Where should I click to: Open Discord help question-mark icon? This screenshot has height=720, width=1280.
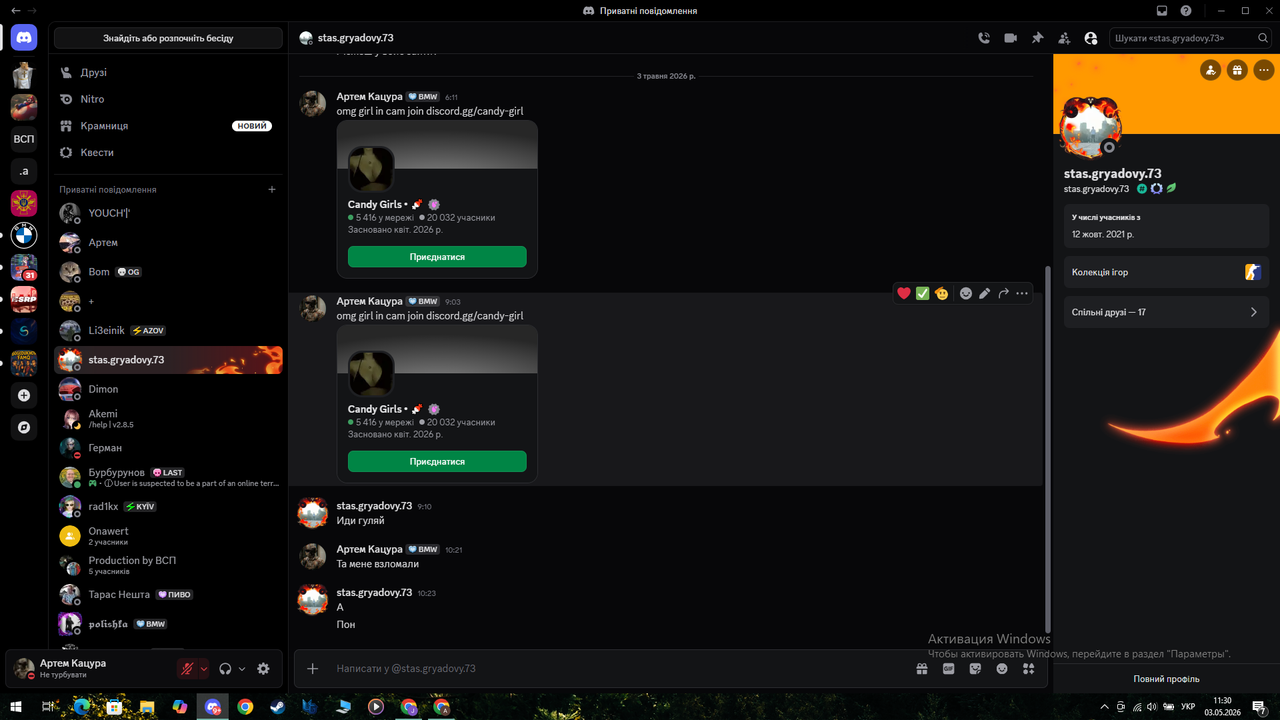(1186, 11)
